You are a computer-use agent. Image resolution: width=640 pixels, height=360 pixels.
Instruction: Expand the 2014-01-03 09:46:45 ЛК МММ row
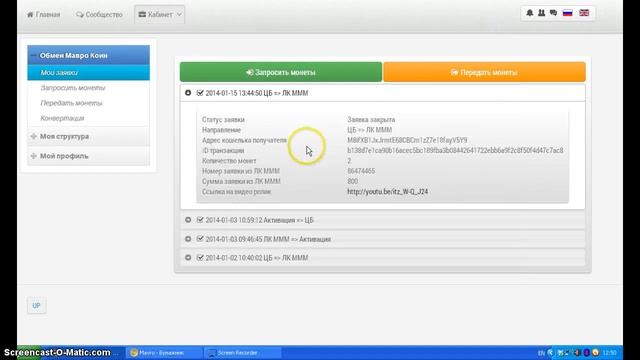tap(188, 239)
